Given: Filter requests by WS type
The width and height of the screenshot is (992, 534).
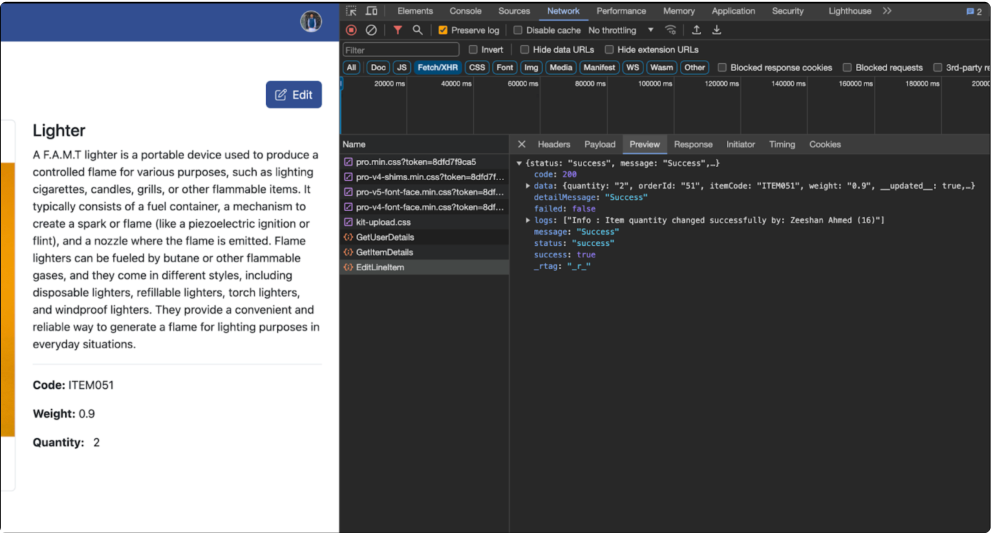Looking at the screenshot, I should click(633, 68).
